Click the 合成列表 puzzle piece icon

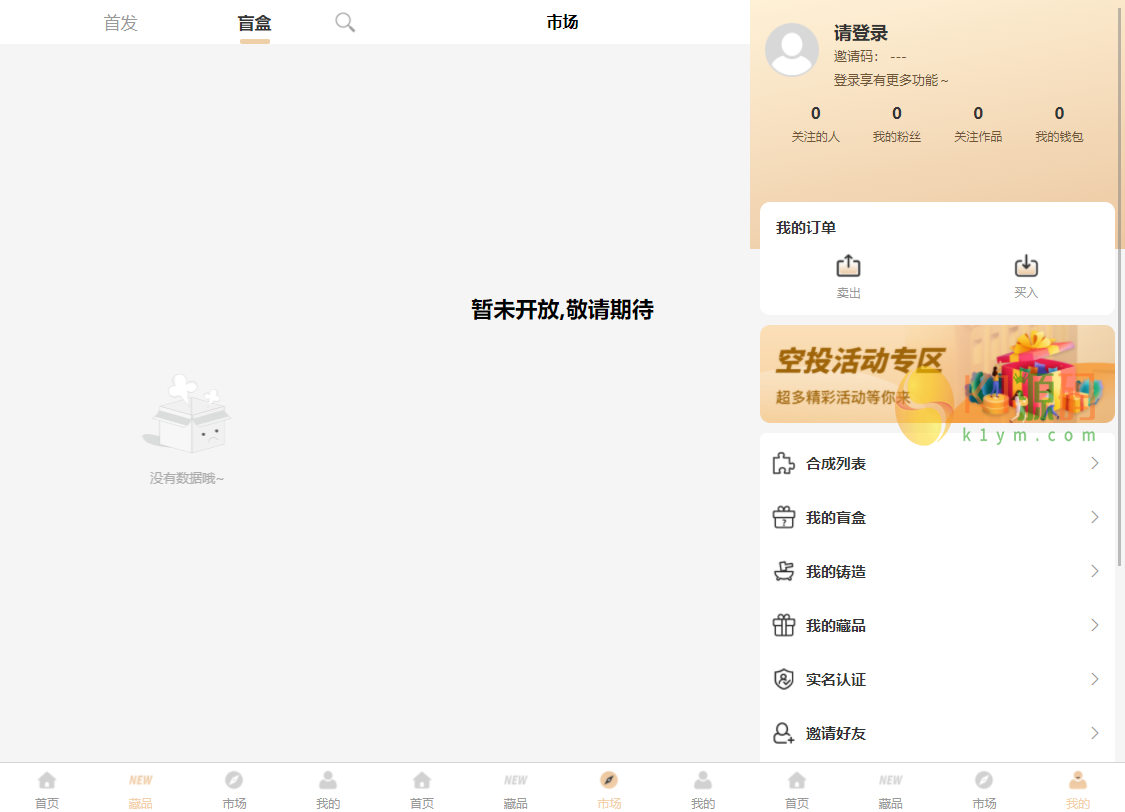point(783,463)
